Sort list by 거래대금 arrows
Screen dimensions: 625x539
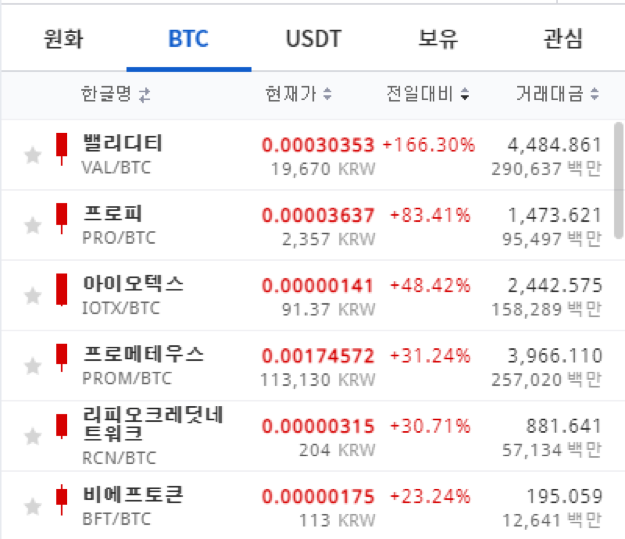[594, 94]
